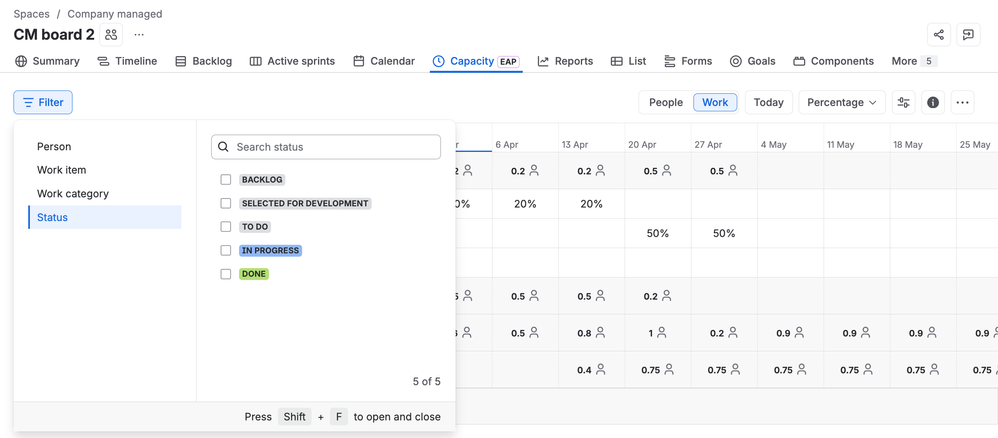Check the TO DO status checkbox
This screenshot has width=998, height=438.
(x=225, y=227)
